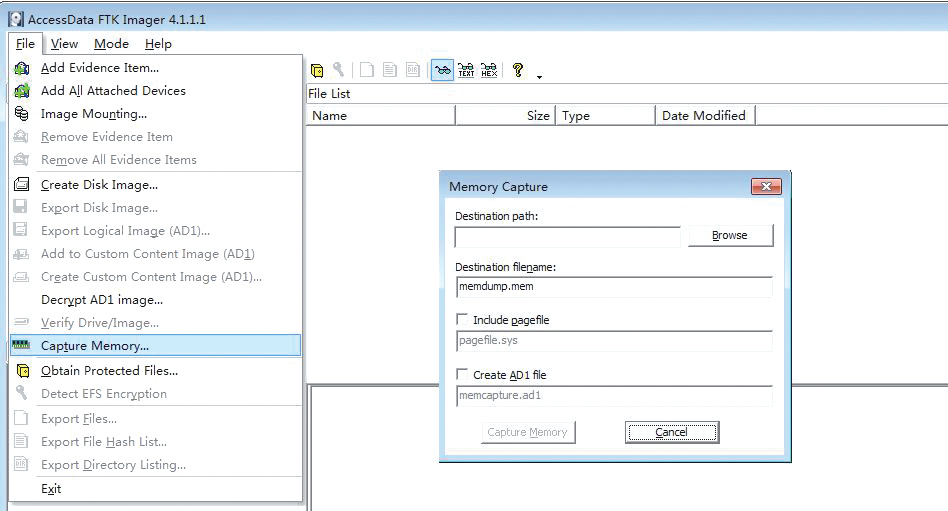Click the Export Disk Image floppy icon

coord(21,207)
